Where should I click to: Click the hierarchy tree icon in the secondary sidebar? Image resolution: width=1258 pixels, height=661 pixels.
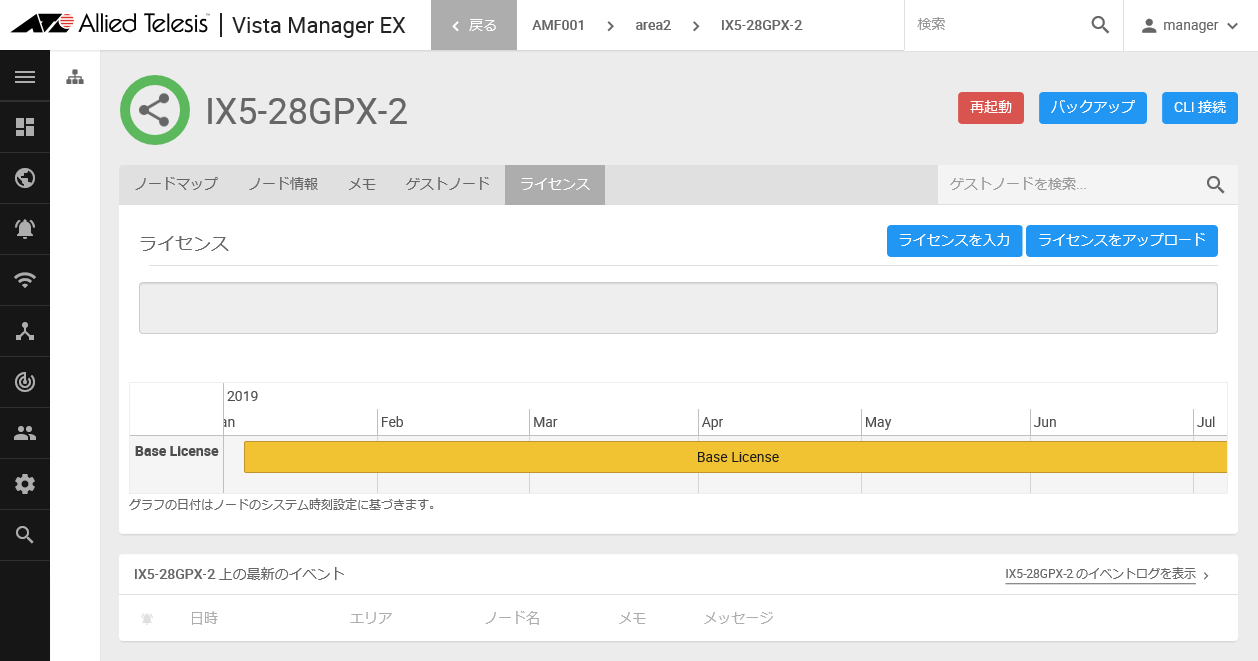coord(75,77)
